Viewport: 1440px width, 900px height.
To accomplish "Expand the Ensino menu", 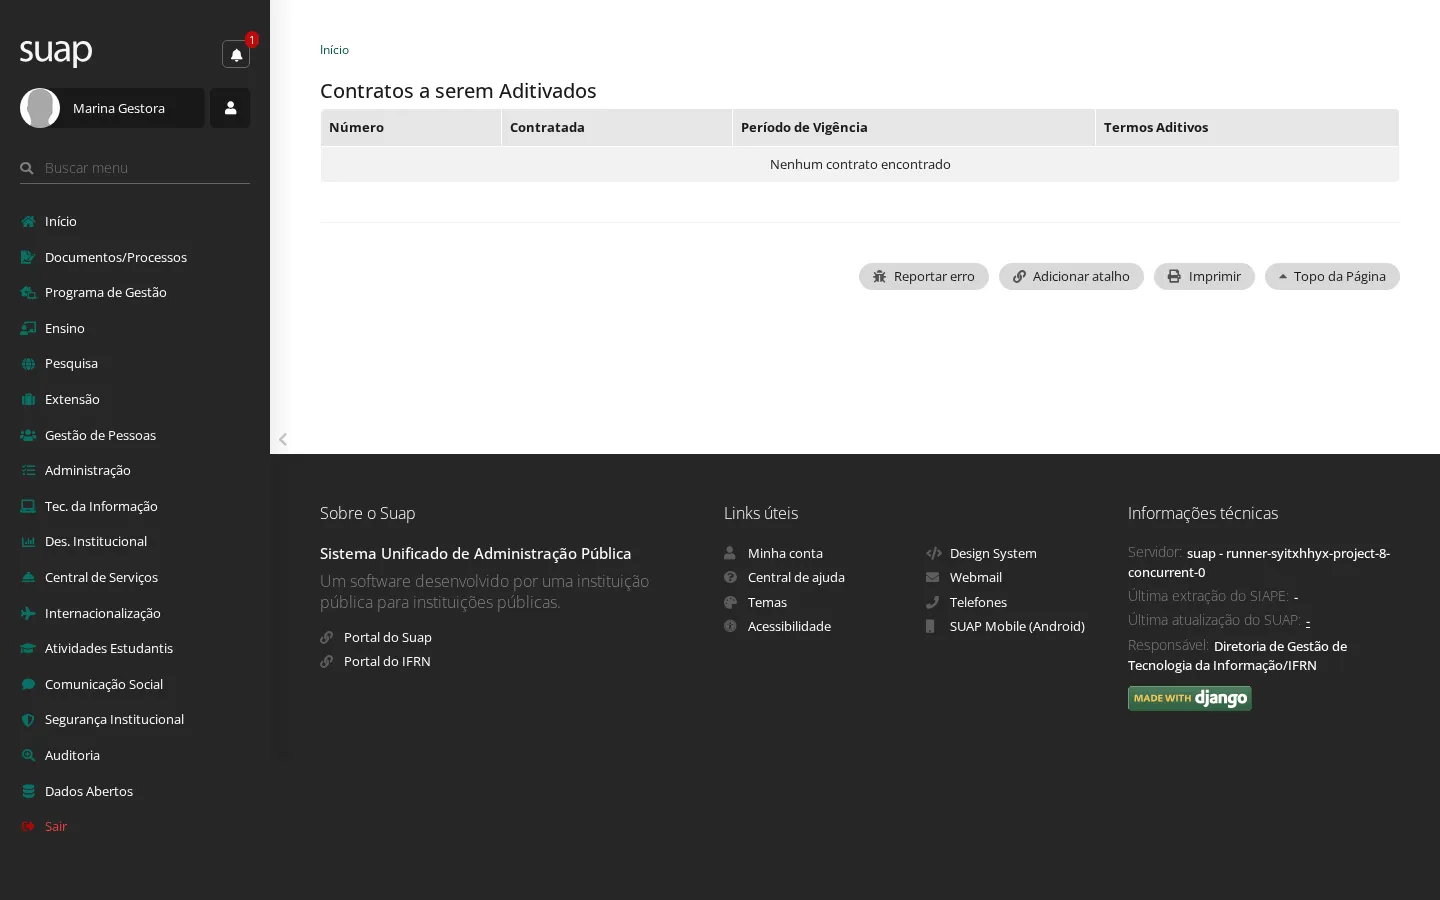I will tap(135, 328).
